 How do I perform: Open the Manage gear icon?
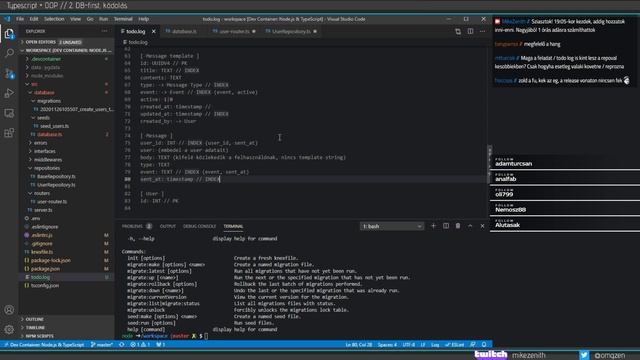[x=9, y=329]
